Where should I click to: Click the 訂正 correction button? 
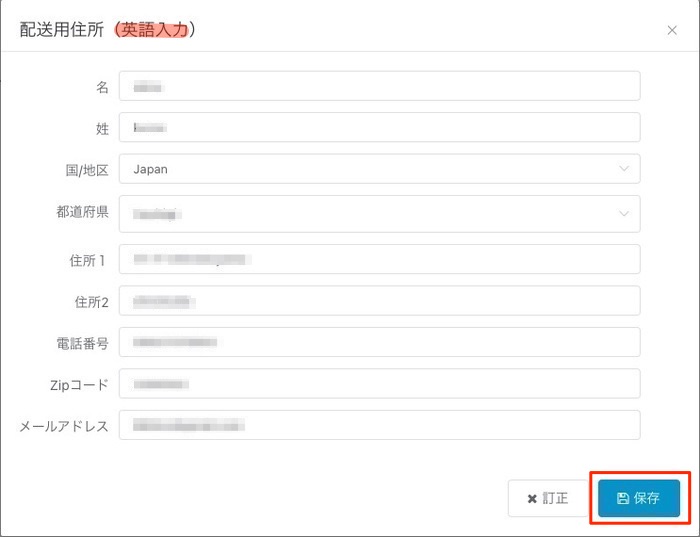click(x=548, y=498)
